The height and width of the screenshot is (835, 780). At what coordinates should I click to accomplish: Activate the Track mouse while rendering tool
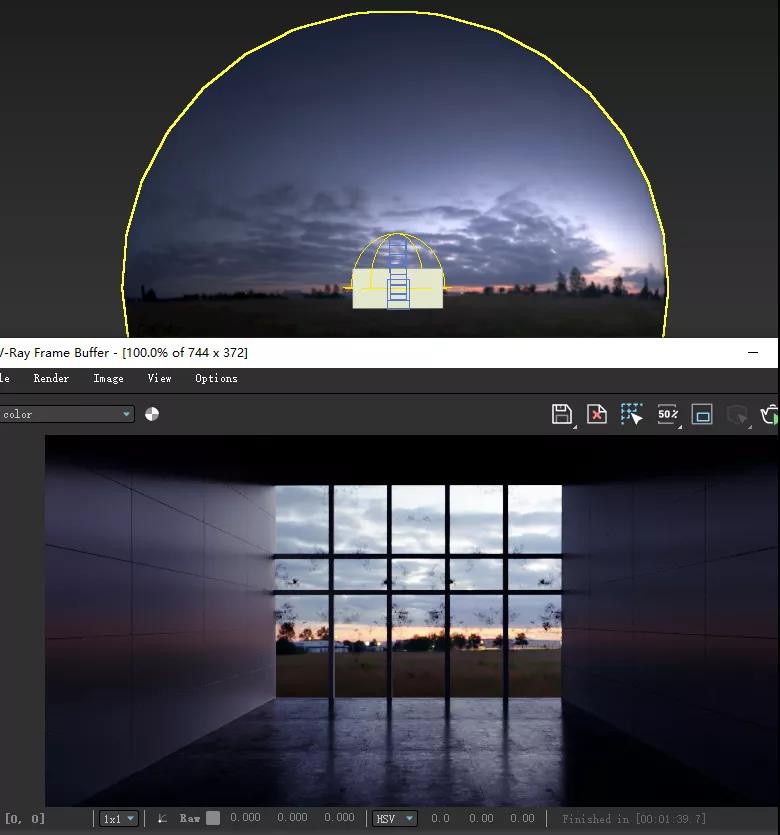coord(632,414)
